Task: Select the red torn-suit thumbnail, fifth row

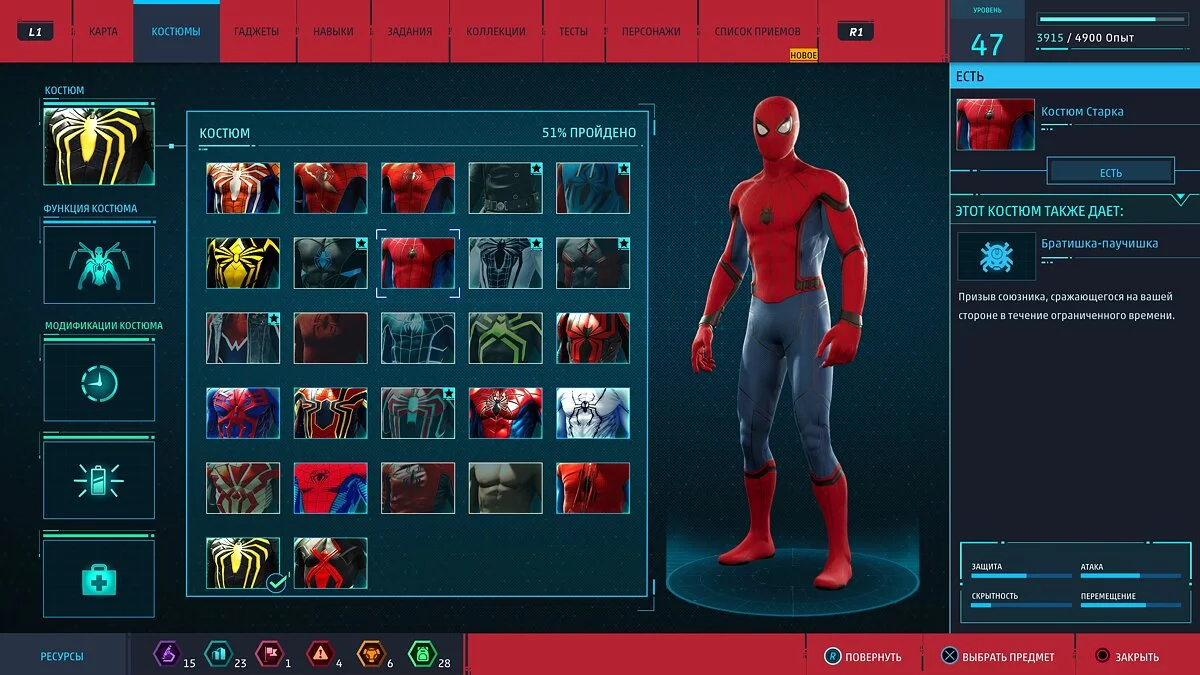Action: [x=593, y=488]
